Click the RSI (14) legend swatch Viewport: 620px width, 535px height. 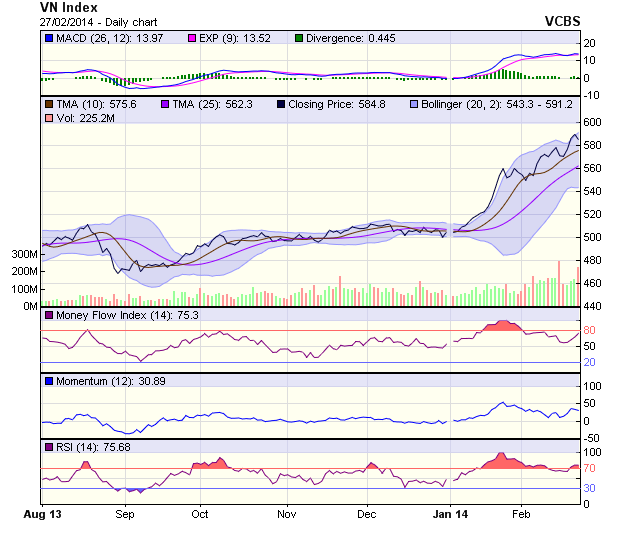[49, 446]
